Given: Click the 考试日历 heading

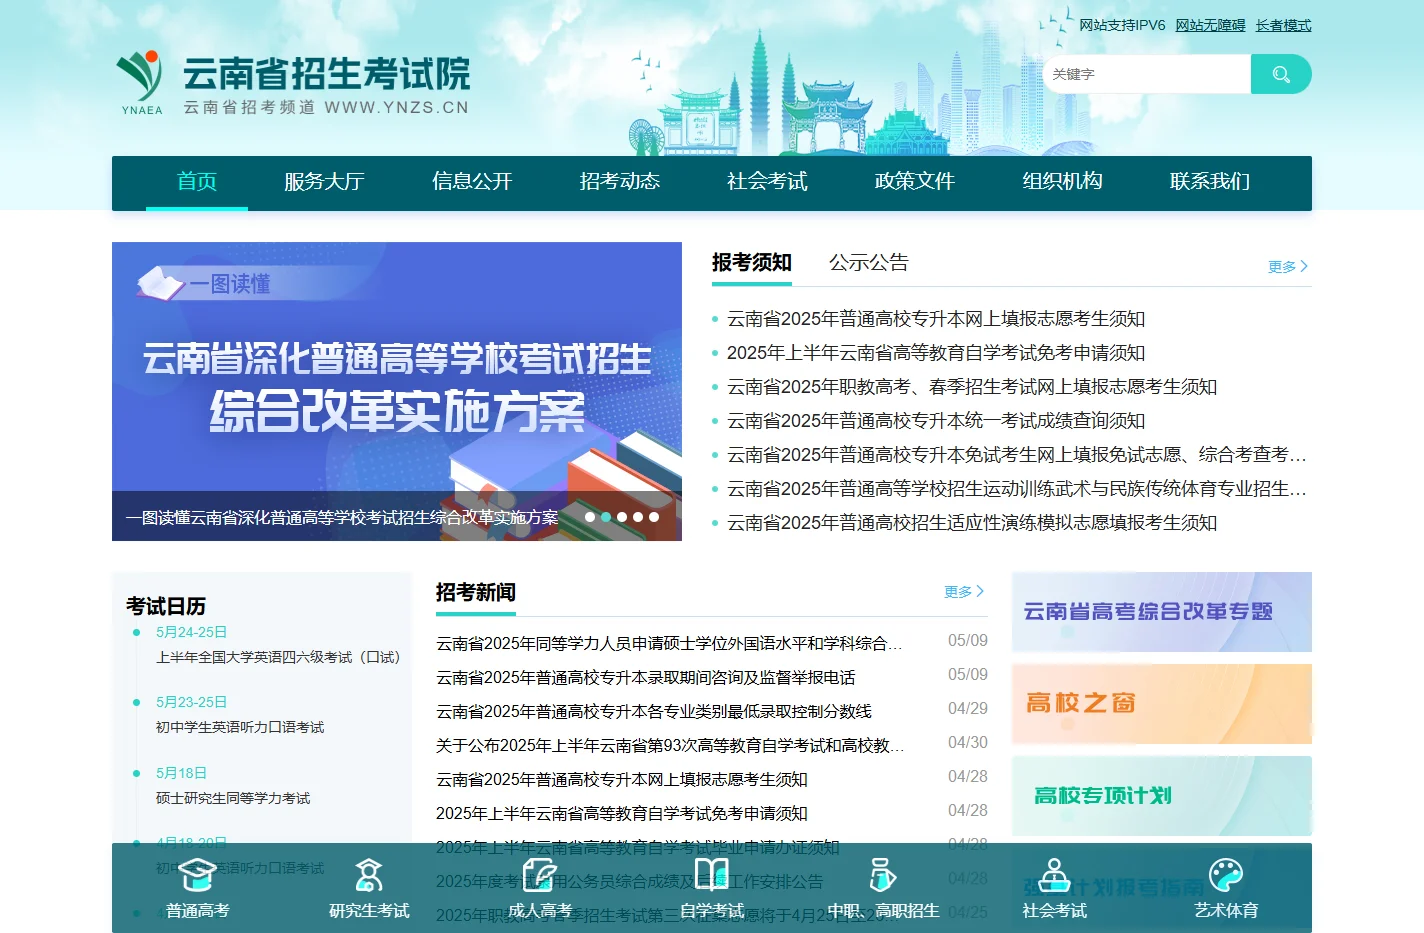Looking at the screenshot, I should tap(166, 606).
